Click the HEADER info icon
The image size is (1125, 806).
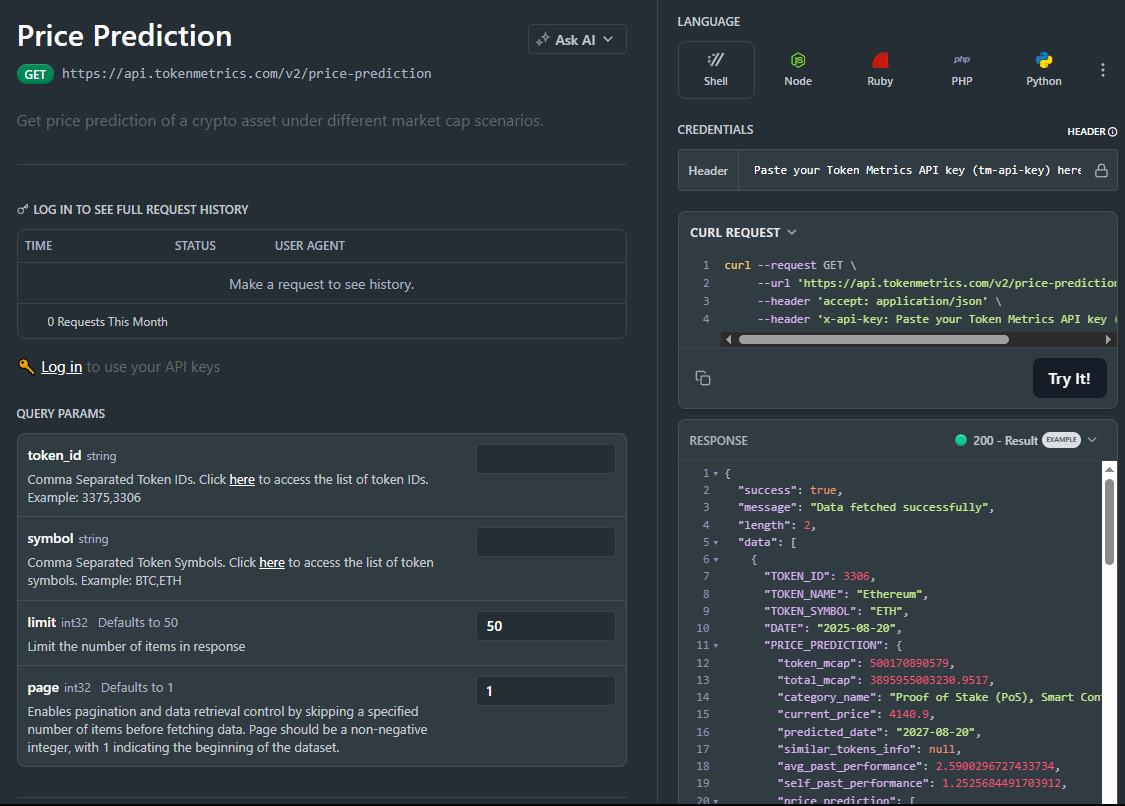(x=1112, y=131)
